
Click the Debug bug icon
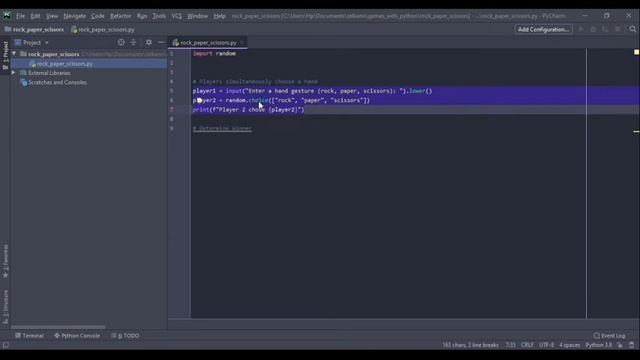(593, 29)
